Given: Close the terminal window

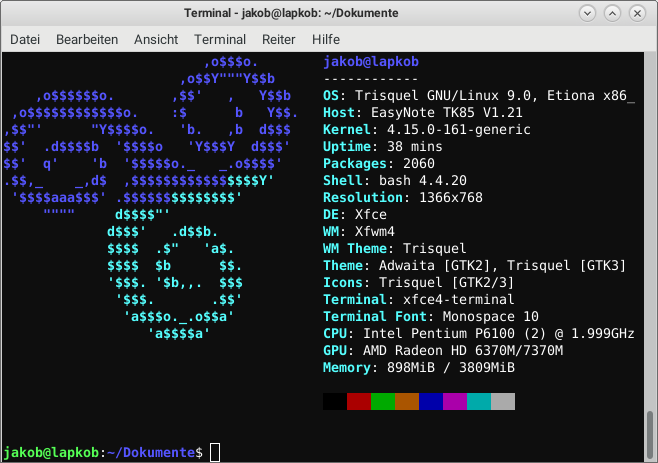Looking at the screenshot, I should coord(637,13).
